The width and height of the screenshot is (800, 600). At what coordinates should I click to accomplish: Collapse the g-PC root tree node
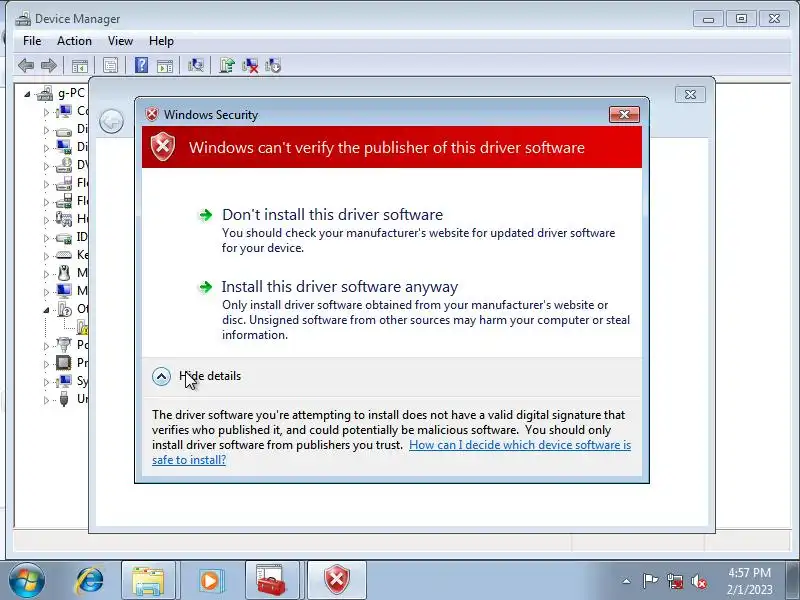27,94
